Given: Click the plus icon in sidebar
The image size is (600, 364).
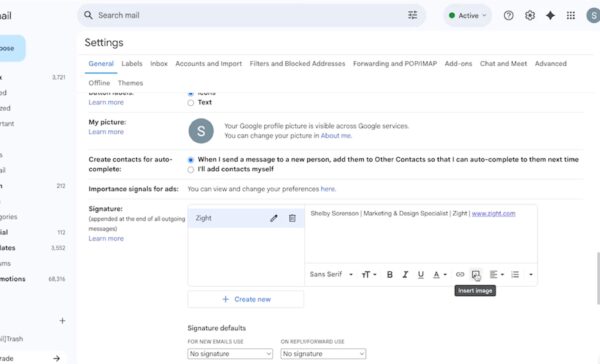Looking at the screenshot, I should coord(62,321).
